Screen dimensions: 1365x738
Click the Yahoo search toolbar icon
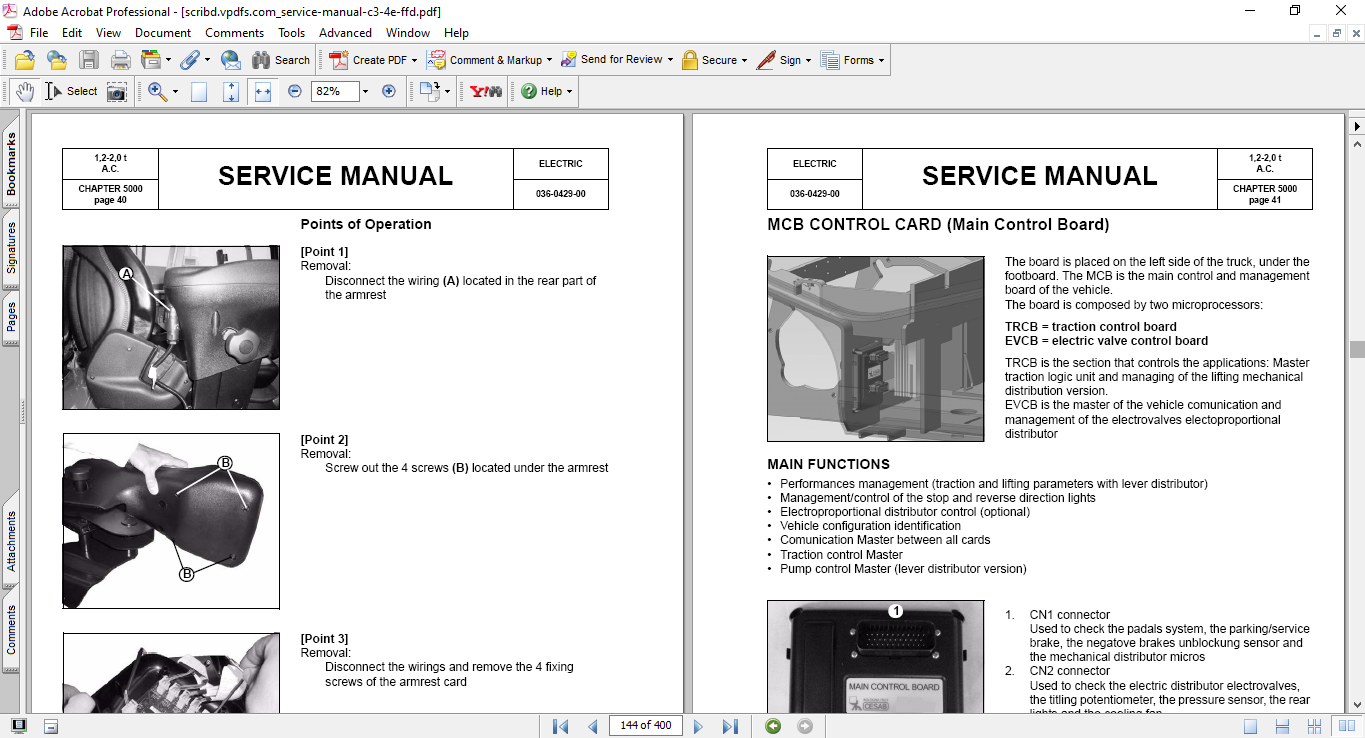pos(486,92)
